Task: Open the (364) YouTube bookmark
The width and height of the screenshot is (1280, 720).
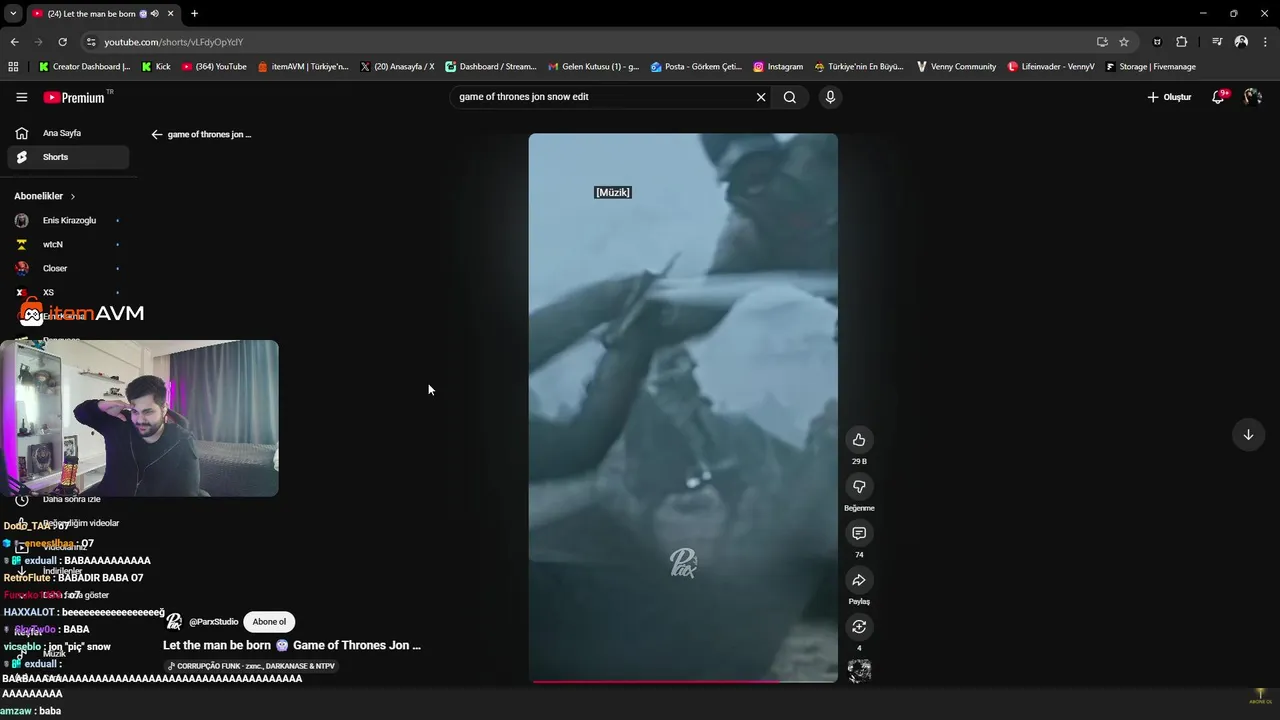Action: click(214, 67)
